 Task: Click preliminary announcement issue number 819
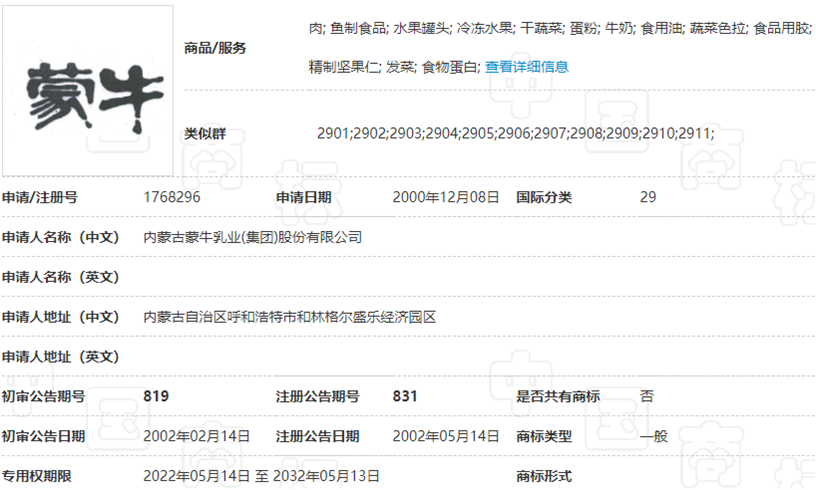pos(156,396)
